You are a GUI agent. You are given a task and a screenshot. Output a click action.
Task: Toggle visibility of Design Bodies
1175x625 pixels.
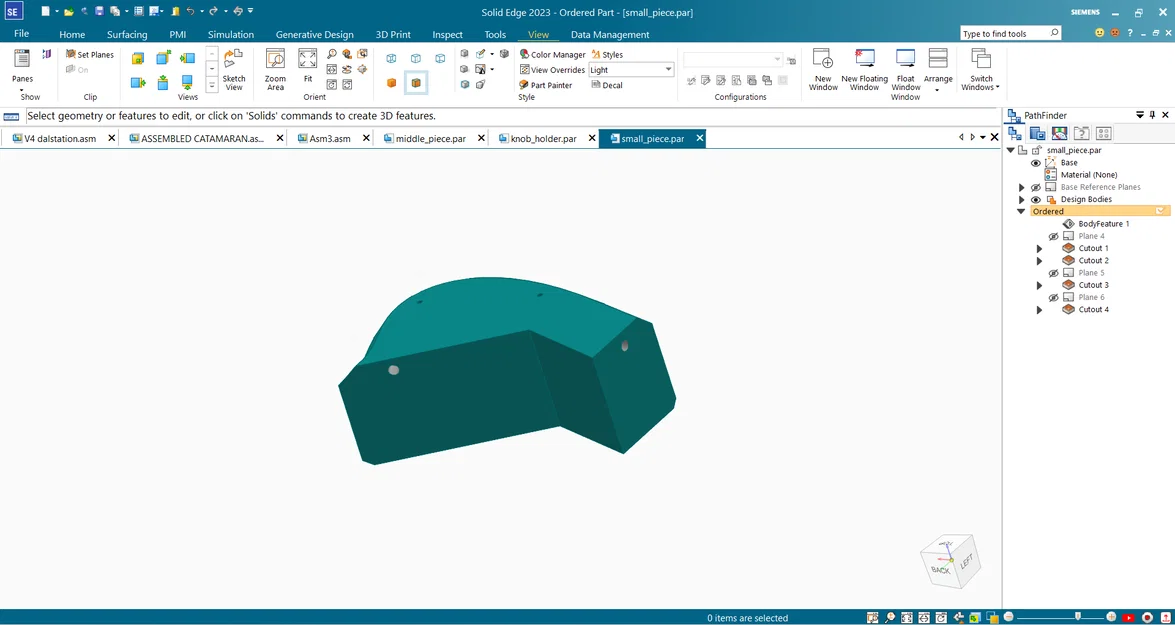[1036, 200]
